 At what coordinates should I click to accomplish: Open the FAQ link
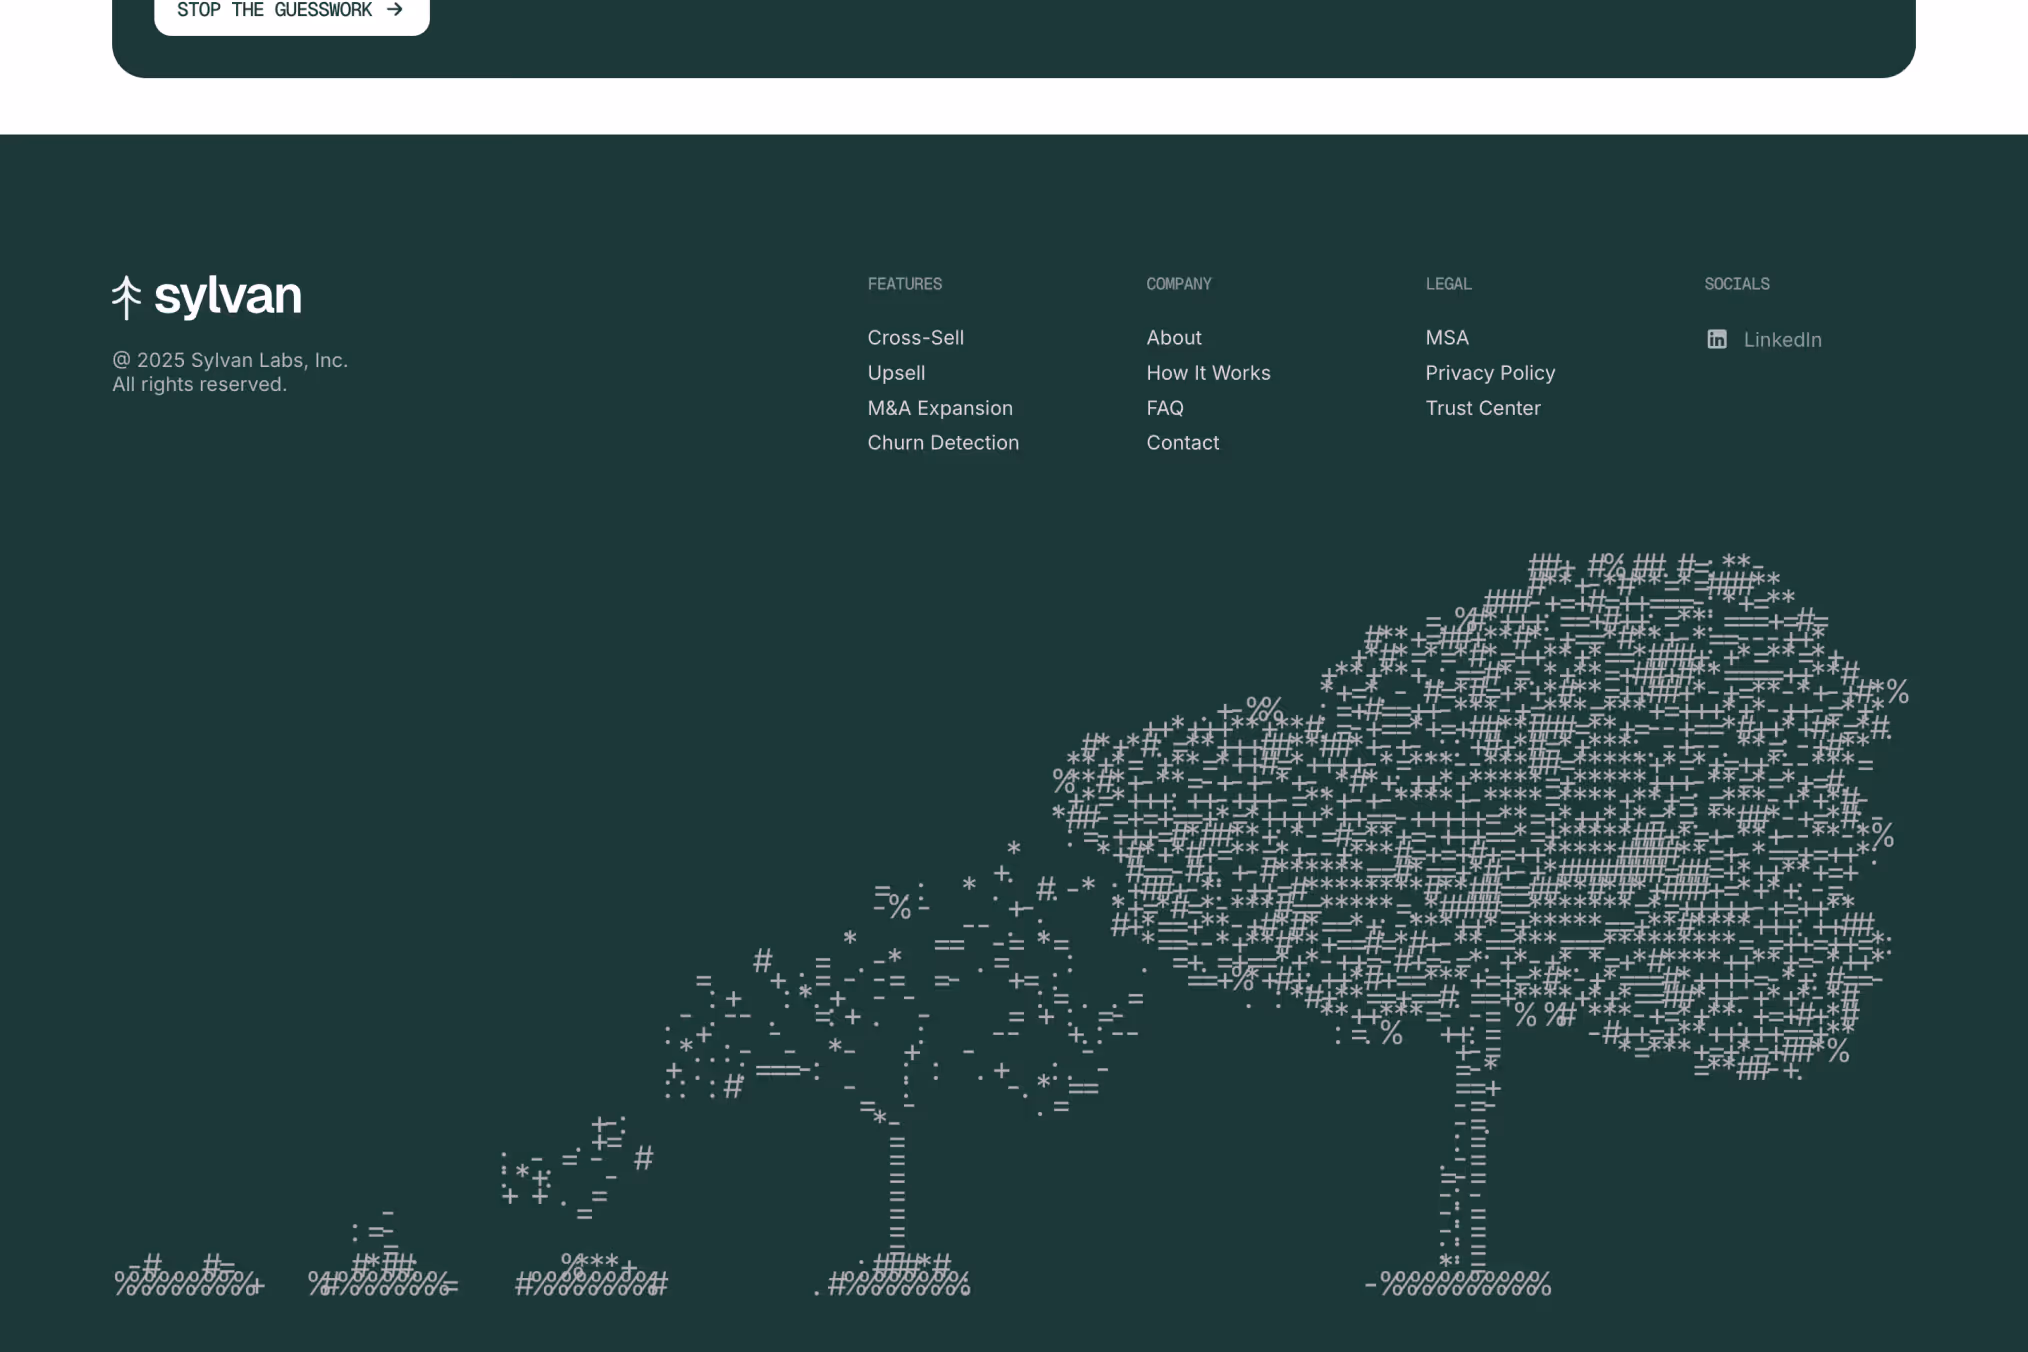point(1164,408)
